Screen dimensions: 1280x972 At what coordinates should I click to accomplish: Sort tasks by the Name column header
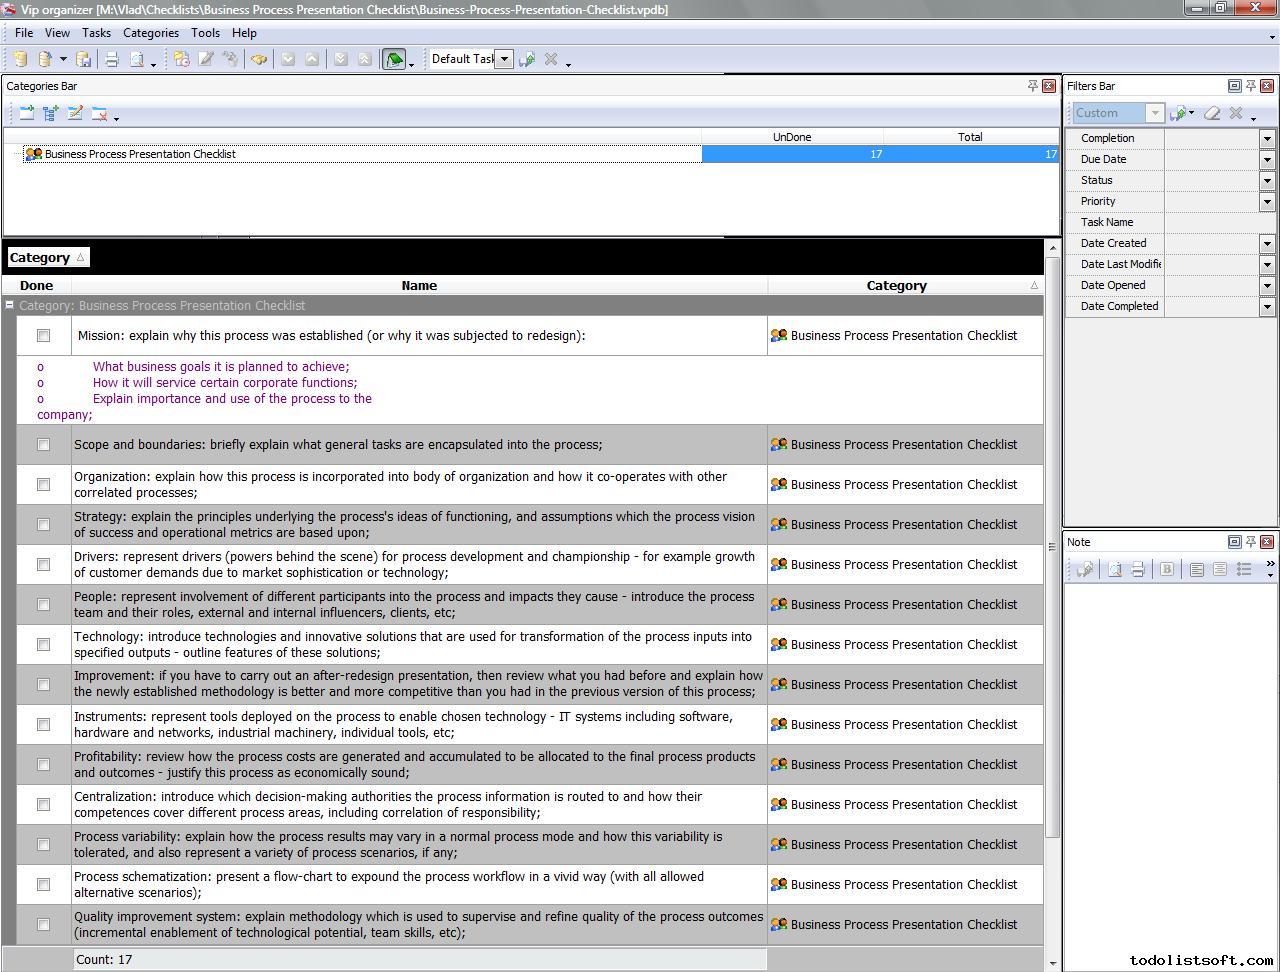(419, 286)
